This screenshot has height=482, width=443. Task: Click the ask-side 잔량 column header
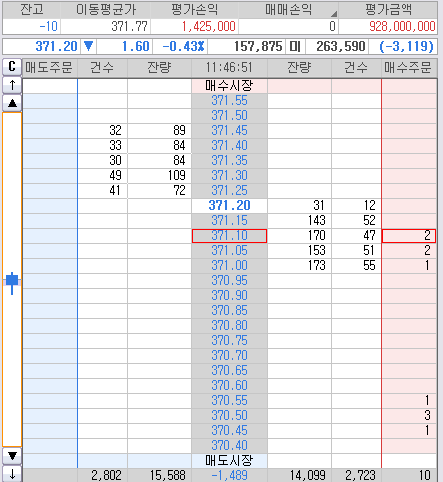pos(159,68)
